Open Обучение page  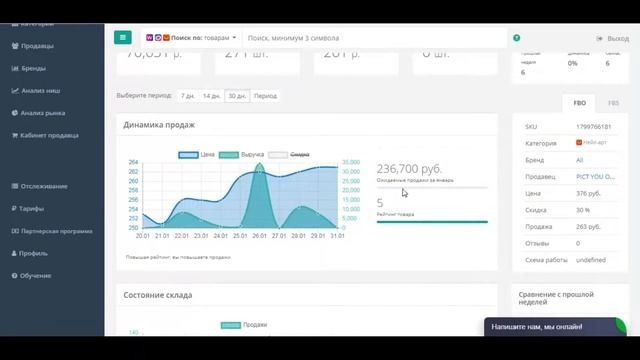pyautogui.click(x=36, y=276)
